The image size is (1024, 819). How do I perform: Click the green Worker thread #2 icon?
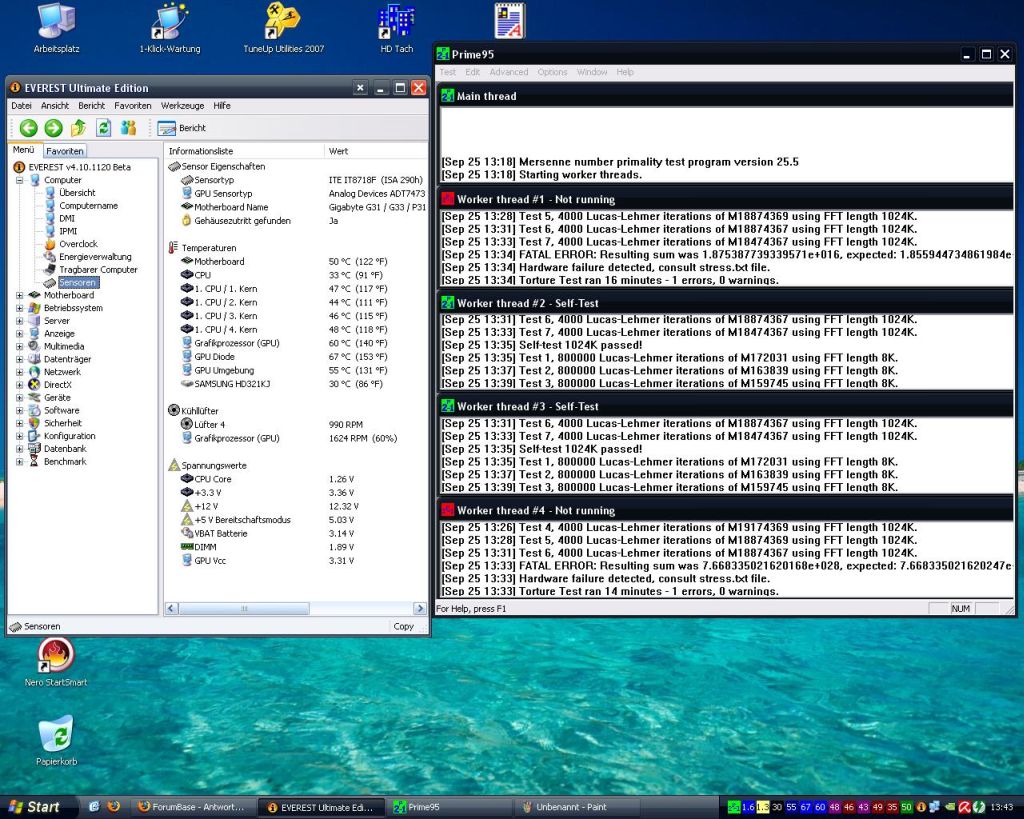pos(447,303)
